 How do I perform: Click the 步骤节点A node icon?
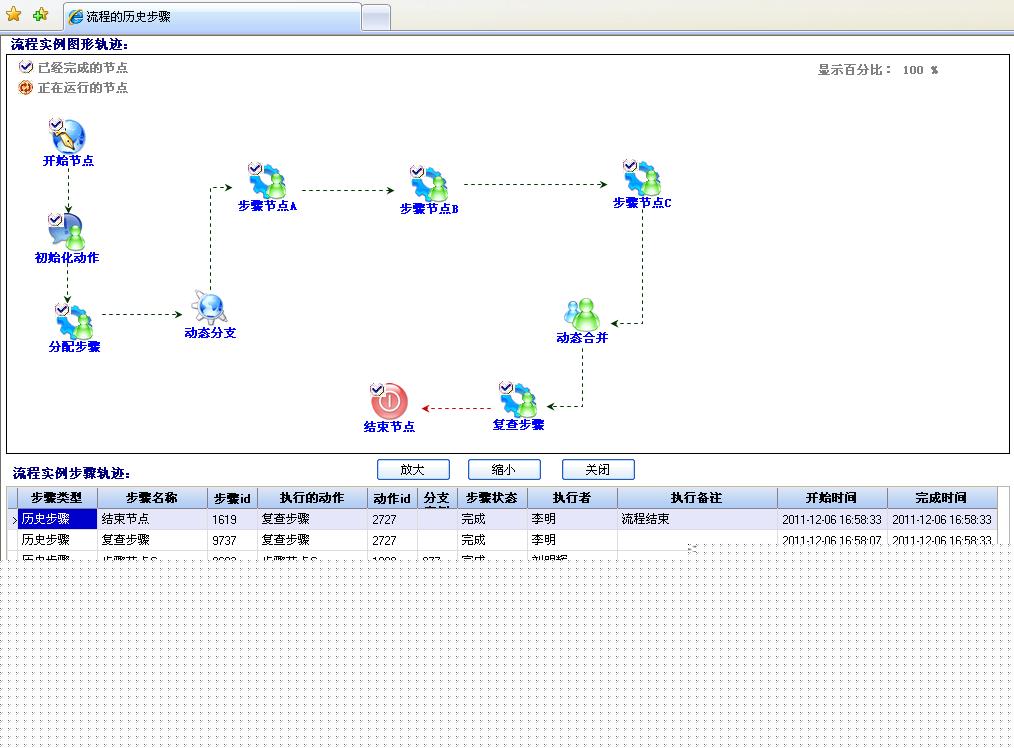267,181
